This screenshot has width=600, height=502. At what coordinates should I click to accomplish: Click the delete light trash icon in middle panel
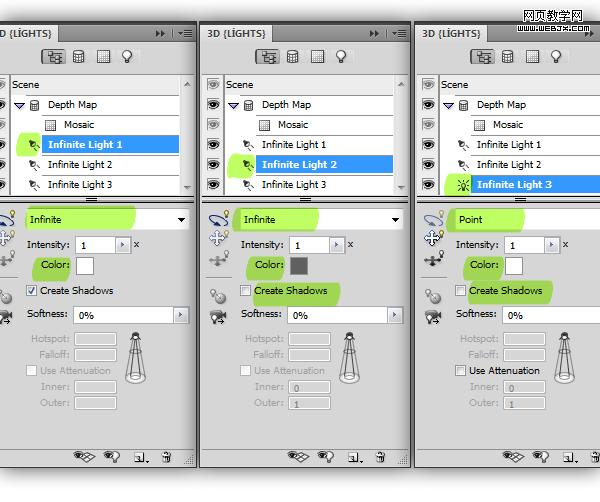coord(380,457)
